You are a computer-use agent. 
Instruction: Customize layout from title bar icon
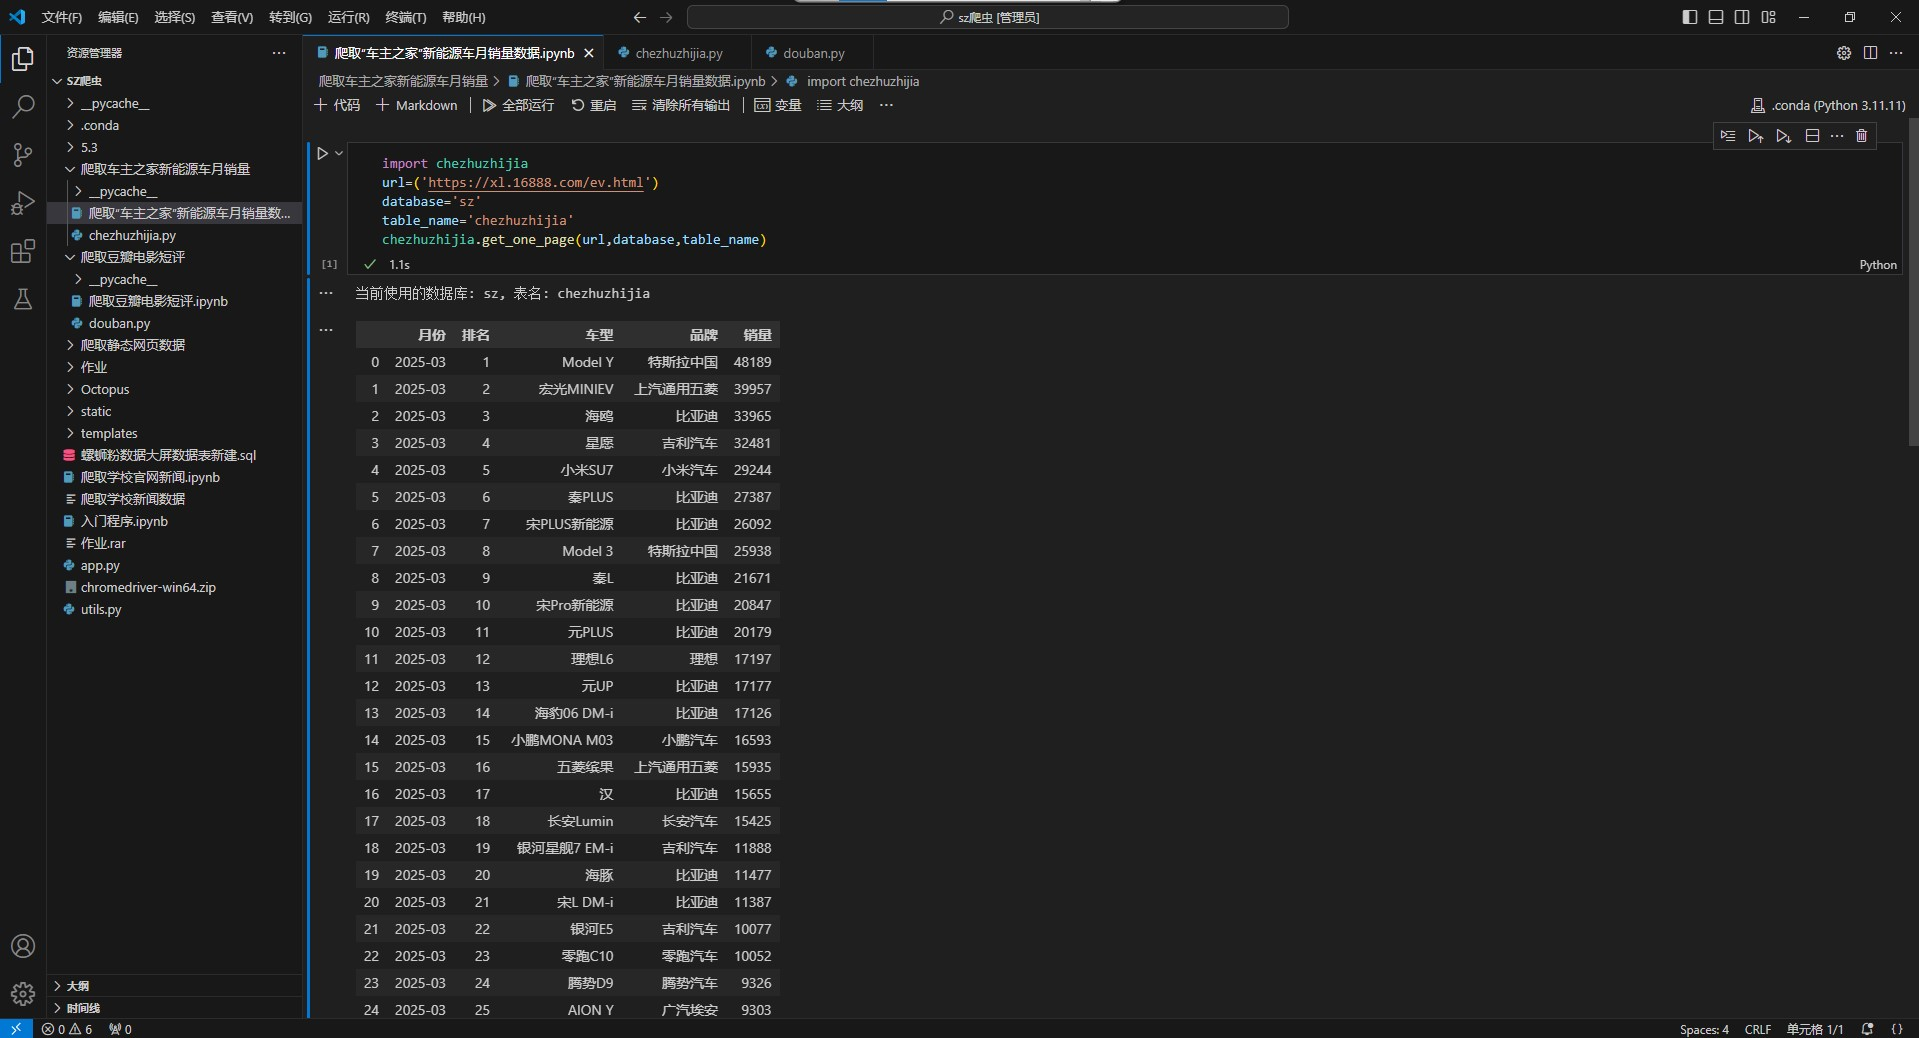pyautogui.click(x=1768, y=17)
